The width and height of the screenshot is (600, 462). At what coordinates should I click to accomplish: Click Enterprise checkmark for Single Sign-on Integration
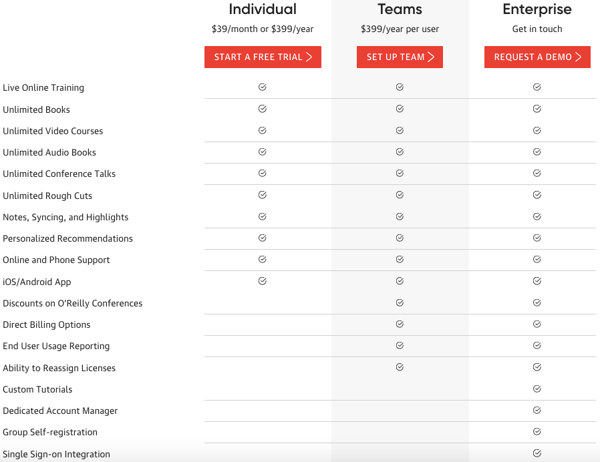pos(537,453)
